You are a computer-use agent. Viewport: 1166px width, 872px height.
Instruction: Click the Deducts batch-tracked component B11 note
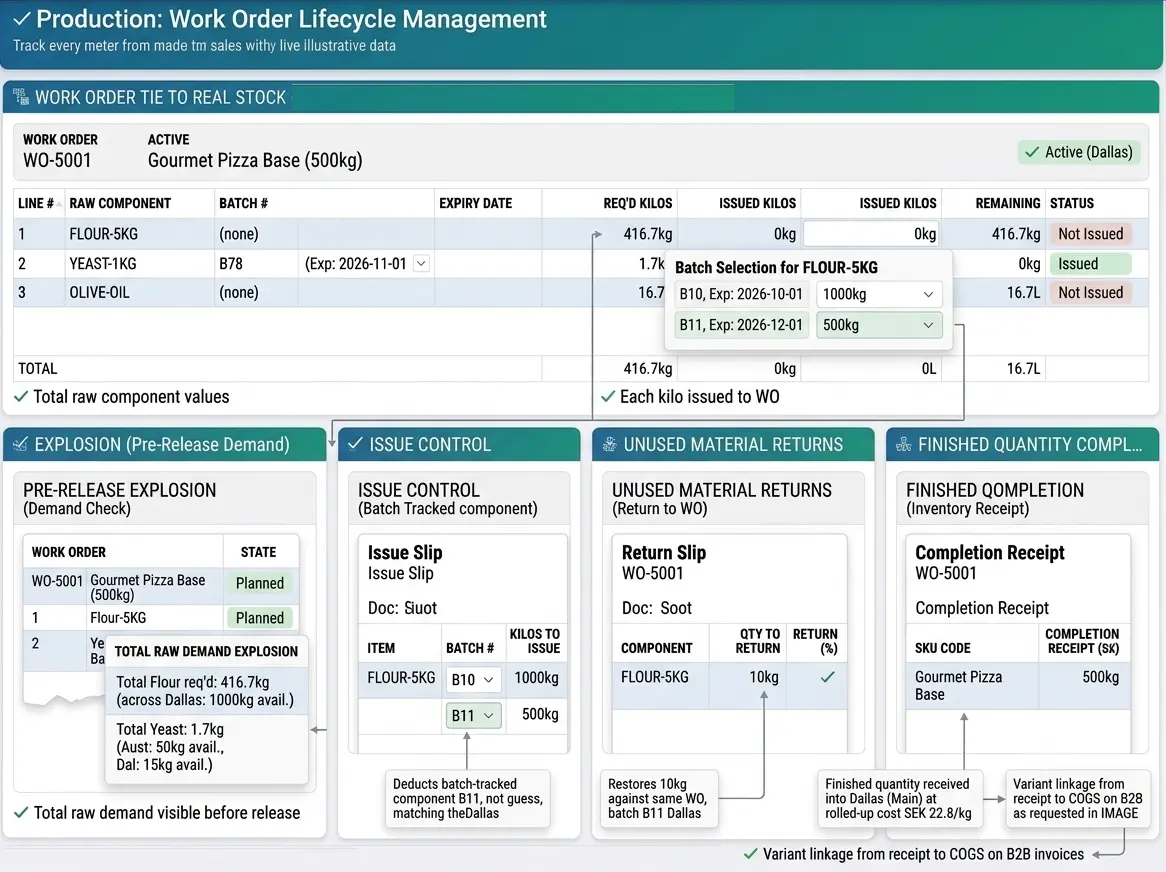(x=468, y=799)
